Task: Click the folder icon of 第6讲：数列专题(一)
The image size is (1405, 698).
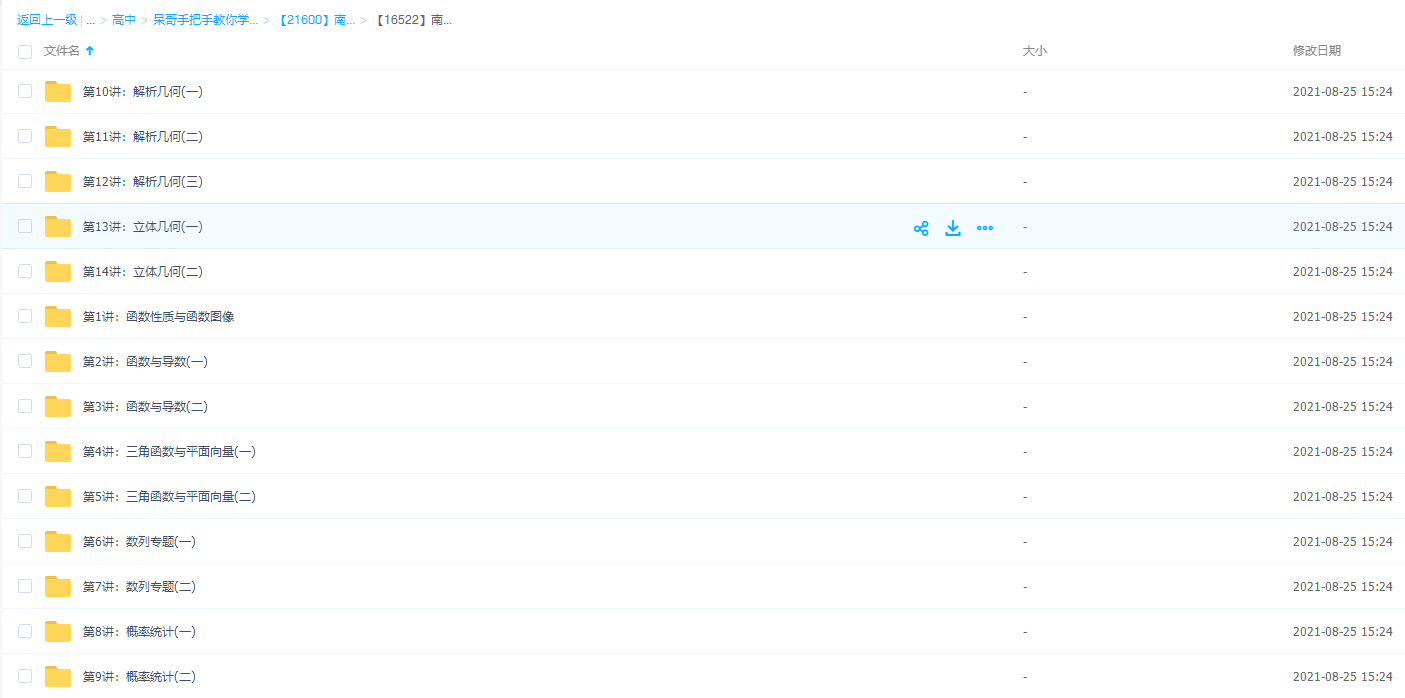Action: [x=58, y=542]
